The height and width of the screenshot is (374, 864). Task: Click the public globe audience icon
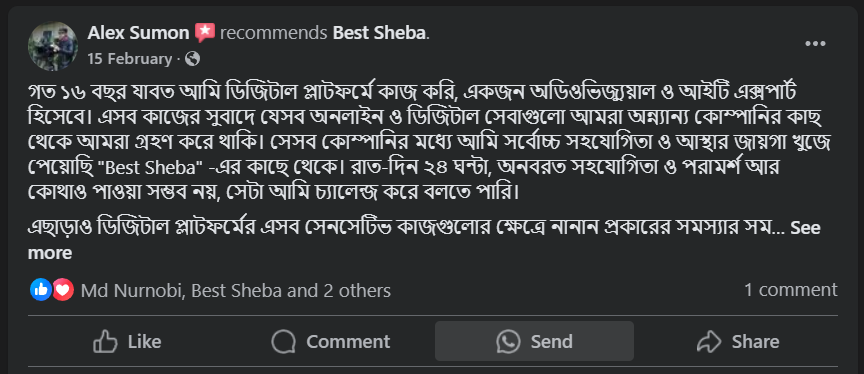tap(192, 59)
